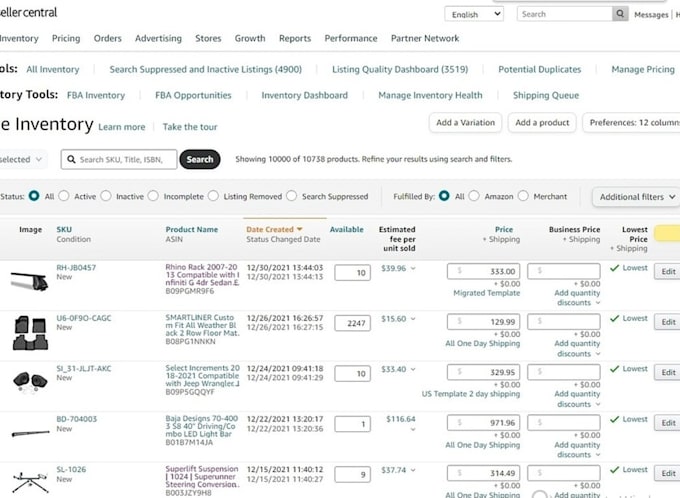Expand quantity discounts for U6-0F9O-CAGC row
680x498 pixels.
pos(598,354)
